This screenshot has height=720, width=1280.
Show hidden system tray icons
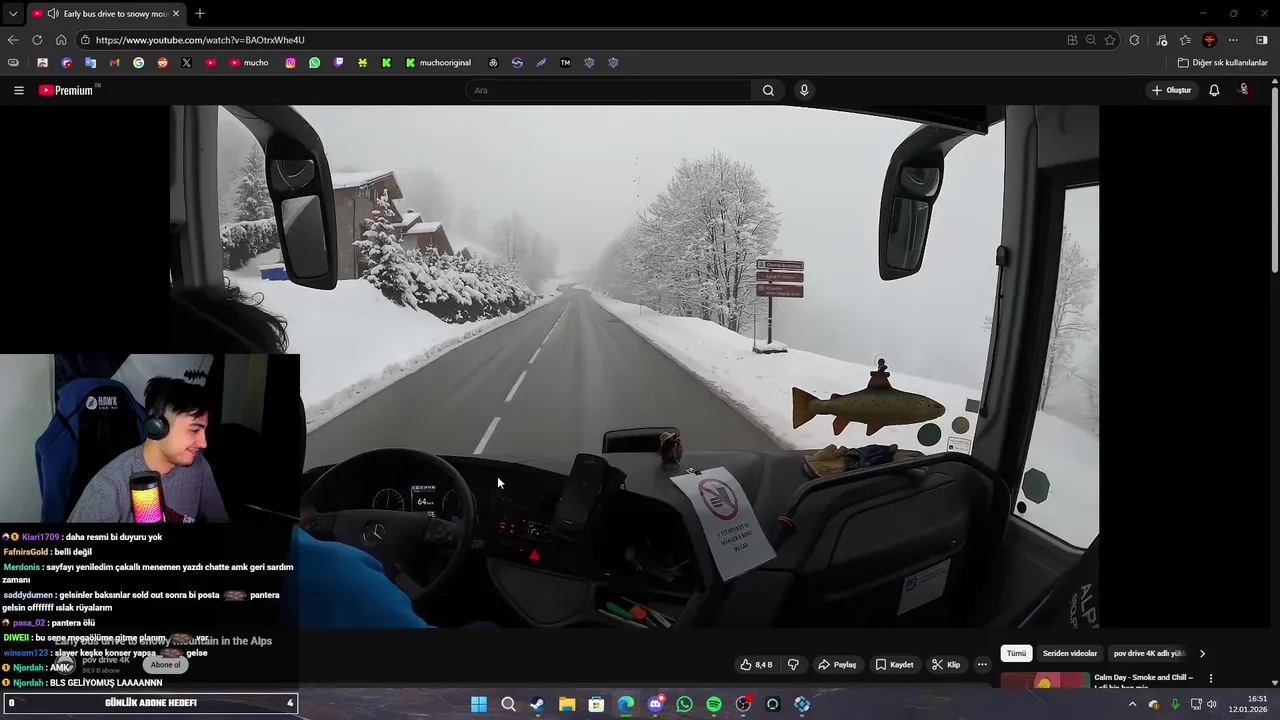1132,704
